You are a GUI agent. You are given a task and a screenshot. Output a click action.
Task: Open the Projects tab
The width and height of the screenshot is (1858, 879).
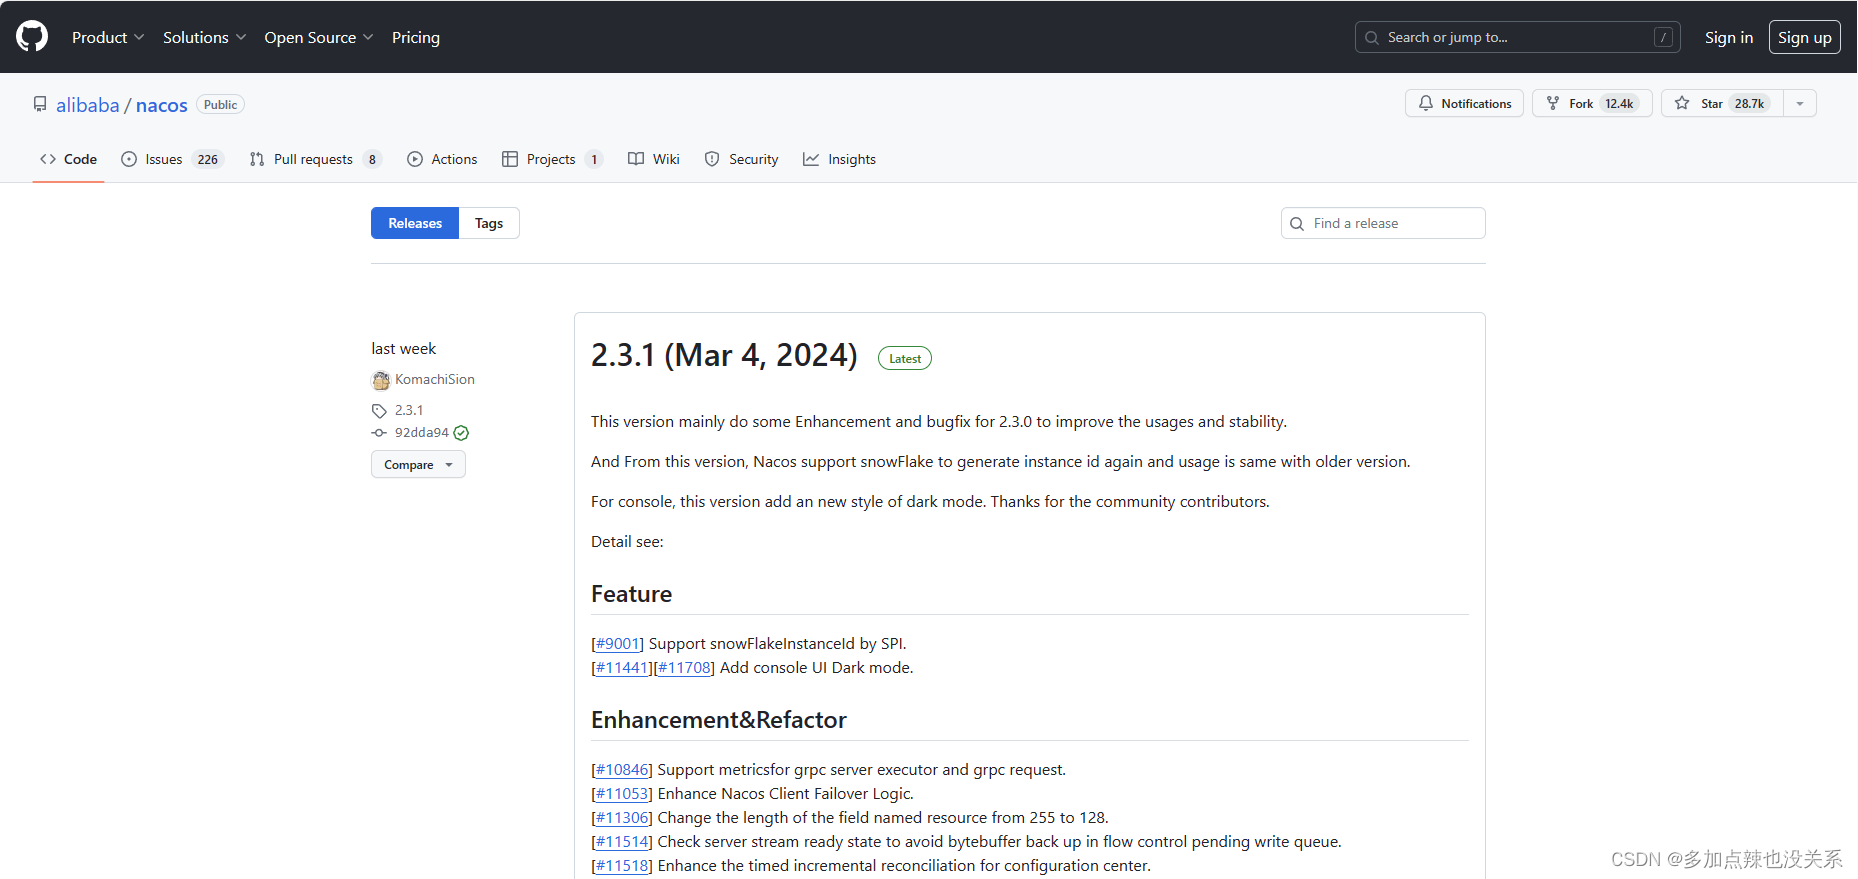click(552, 159)
